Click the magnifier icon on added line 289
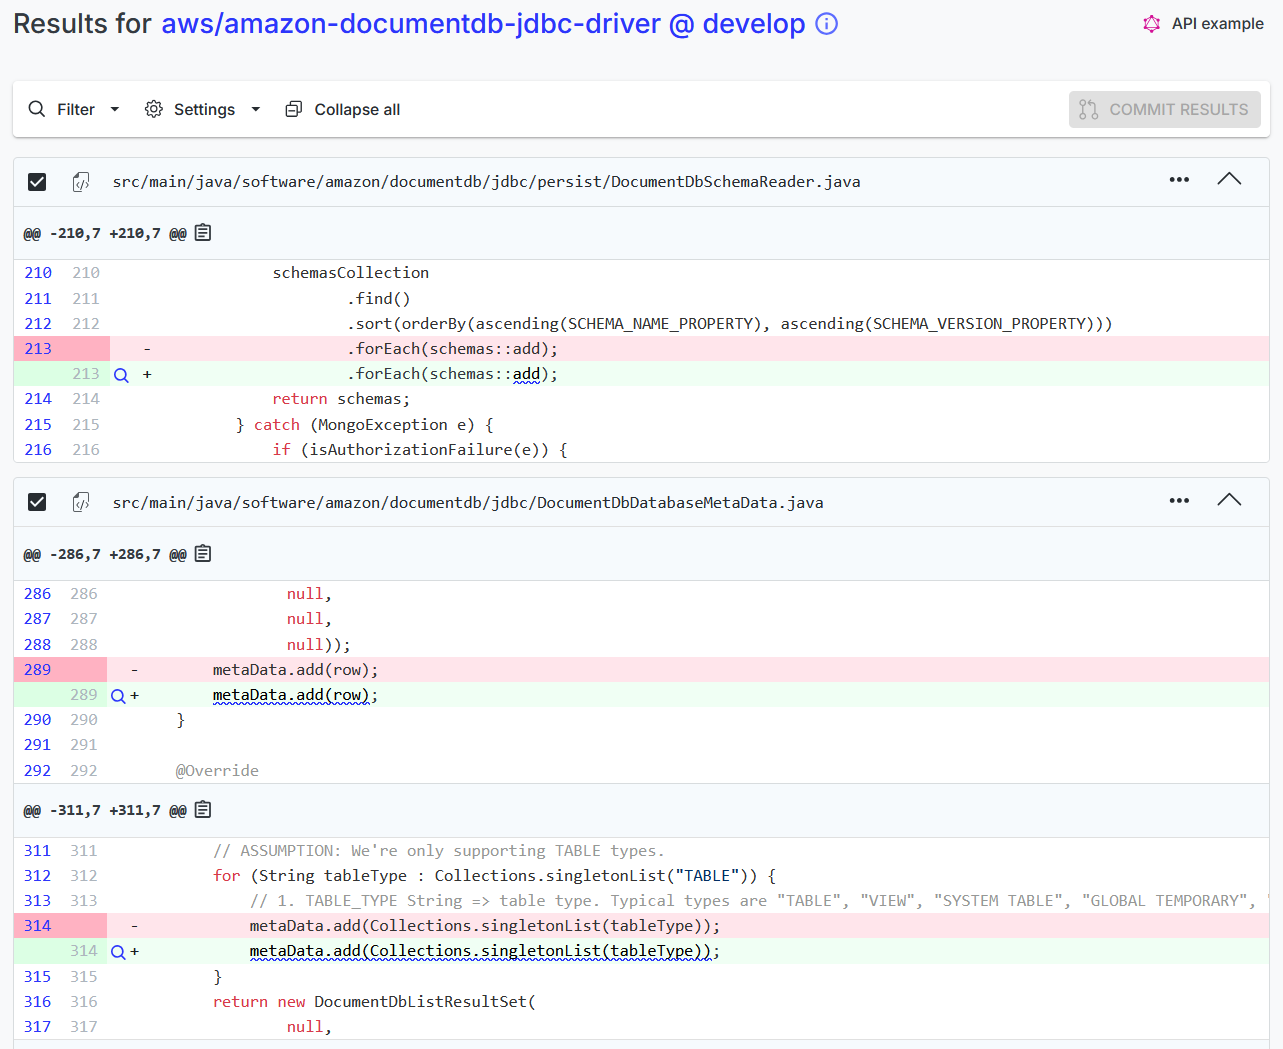 (118, 696)
